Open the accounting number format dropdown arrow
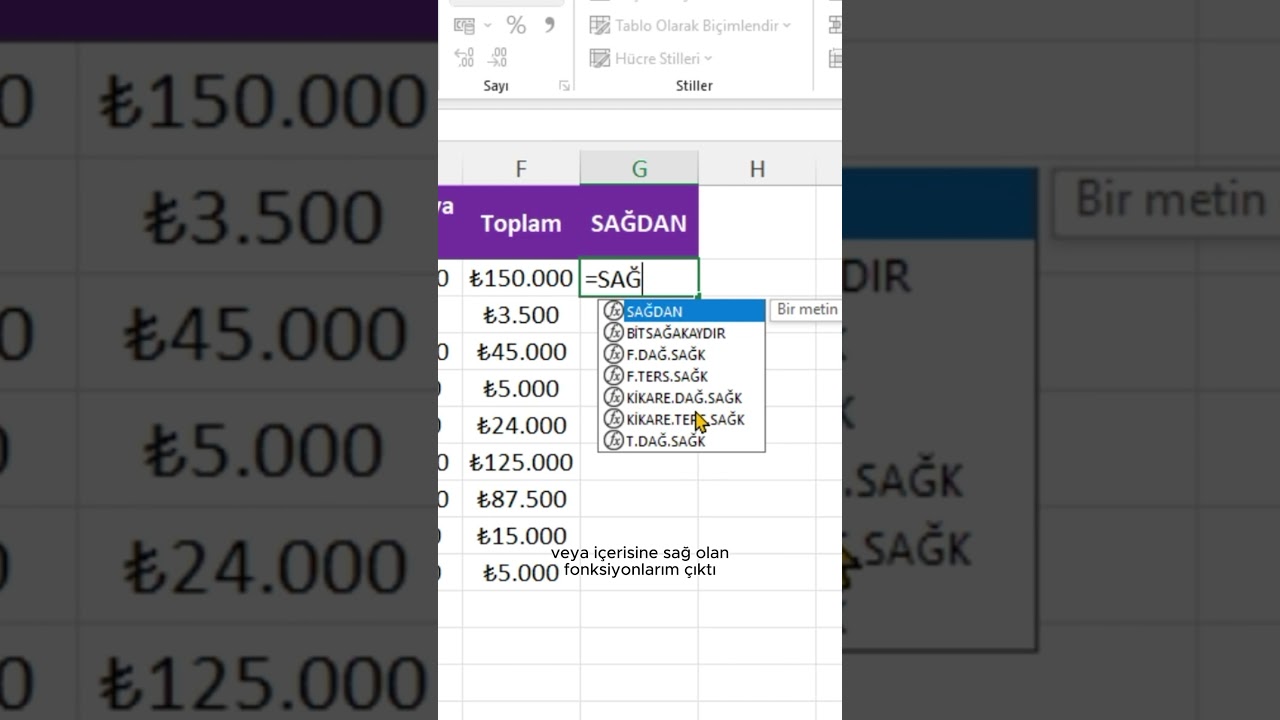Viewport: 1280px width, 720px height. click(488, 25)
